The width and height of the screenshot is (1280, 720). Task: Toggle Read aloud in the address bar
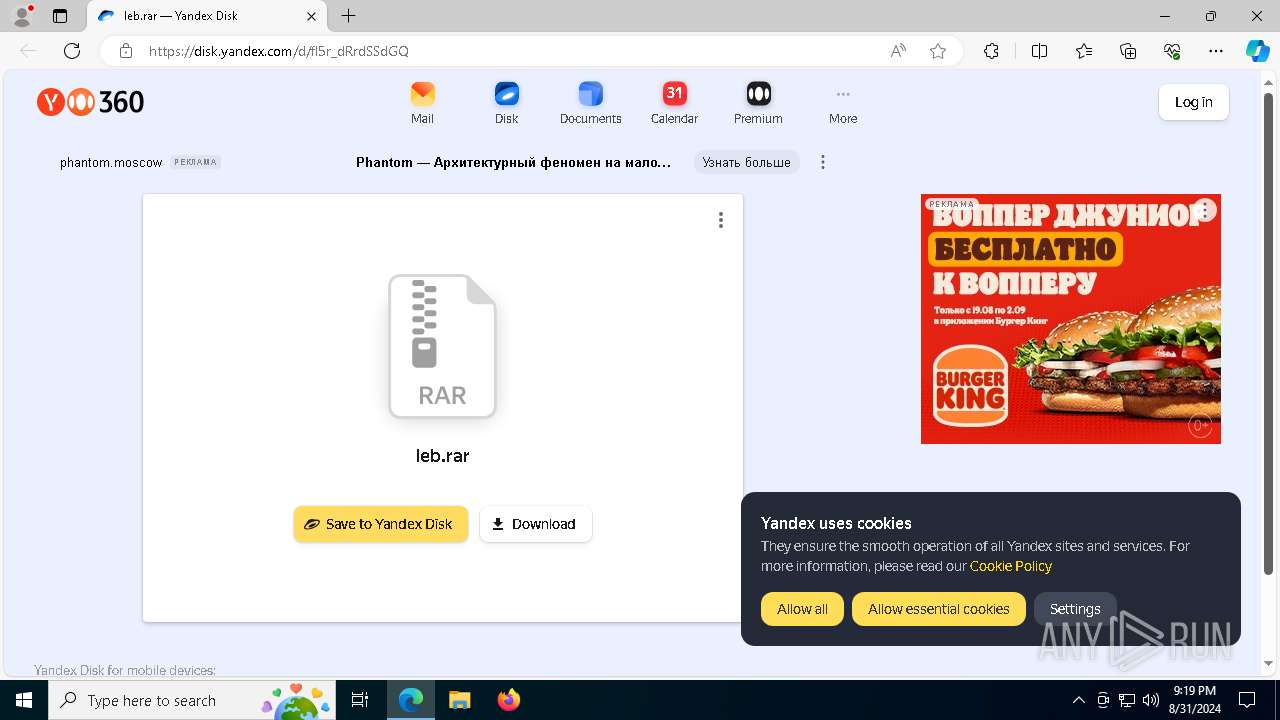(x=898, y=51)
